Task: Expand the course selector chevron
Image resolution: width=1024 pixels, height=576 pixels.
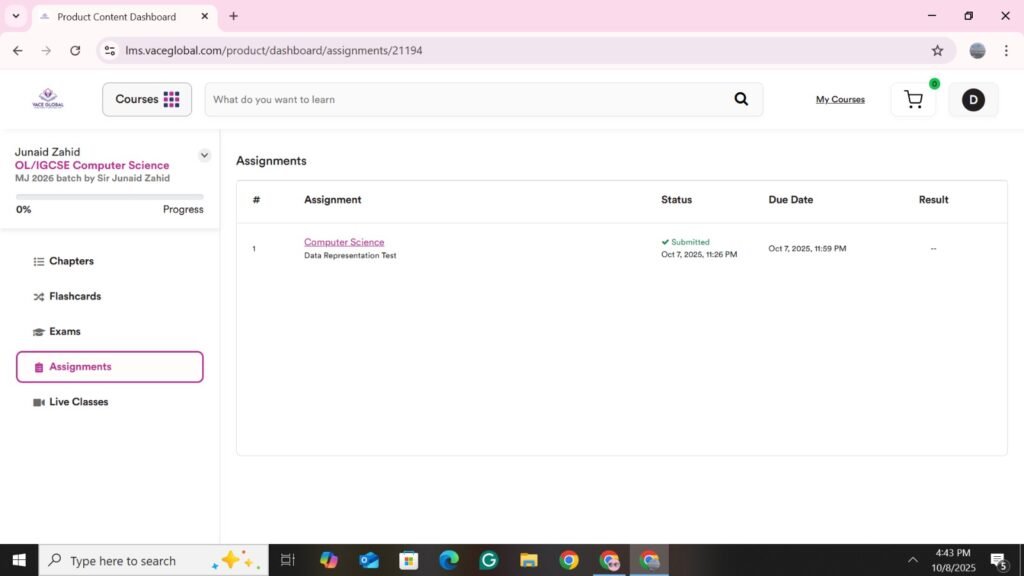Action: click(204, 155)
